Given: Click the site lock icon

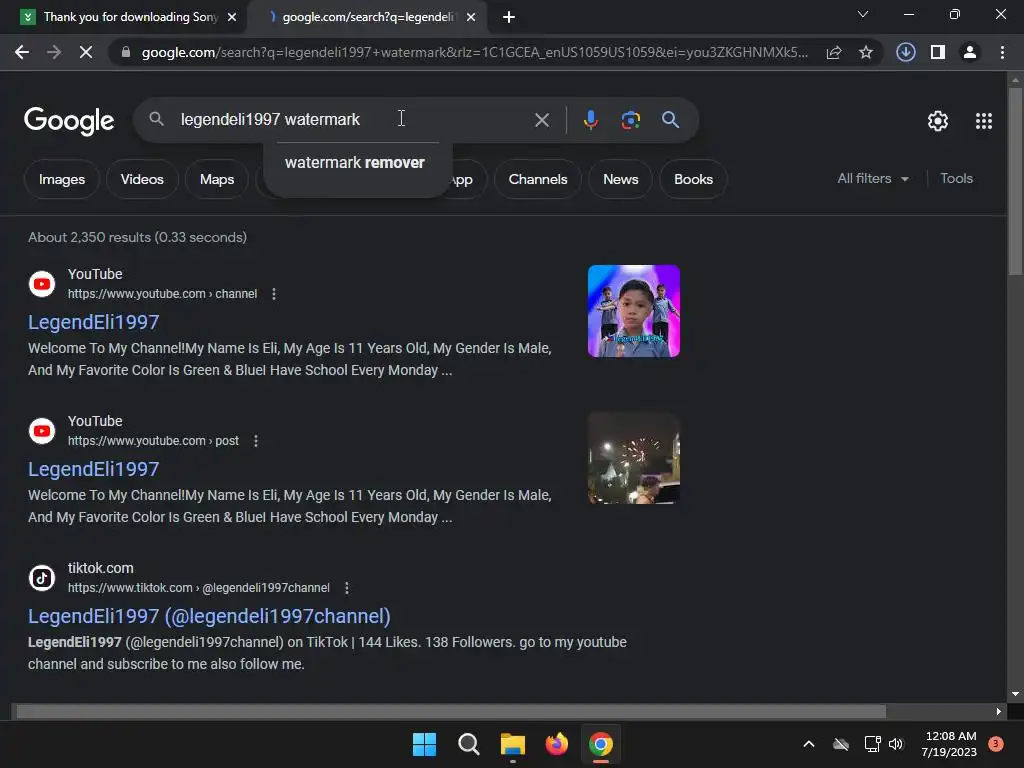Looking at the screenshot, I should 126,52.
